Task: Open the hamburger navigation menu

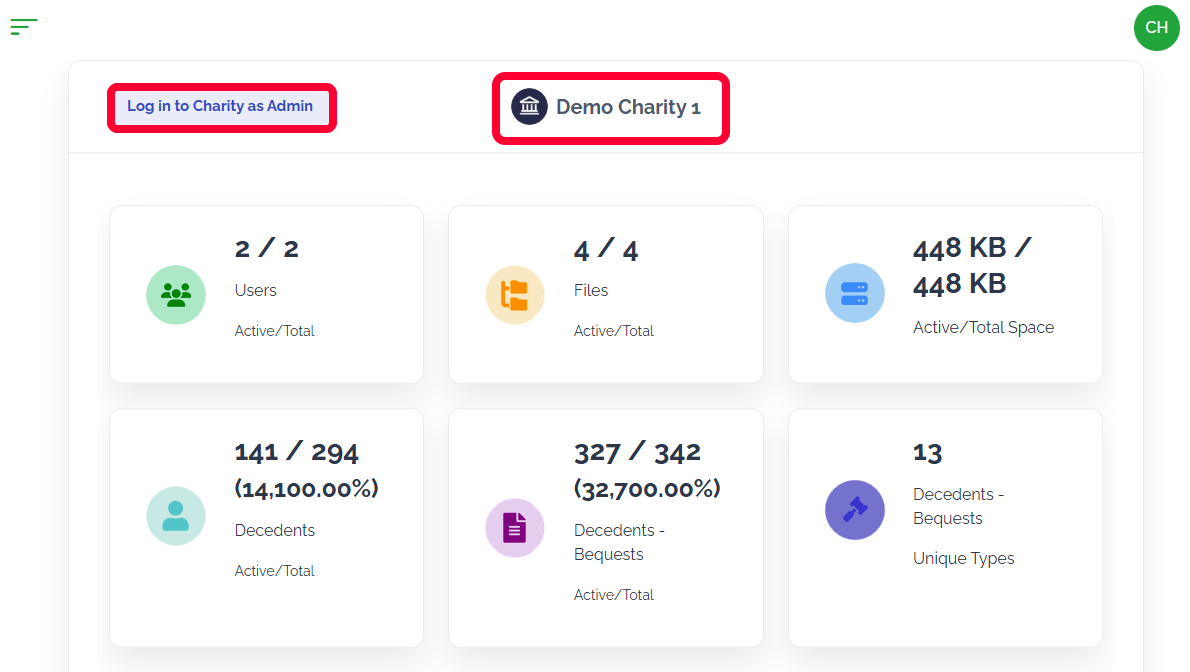Action: [24, 27]
